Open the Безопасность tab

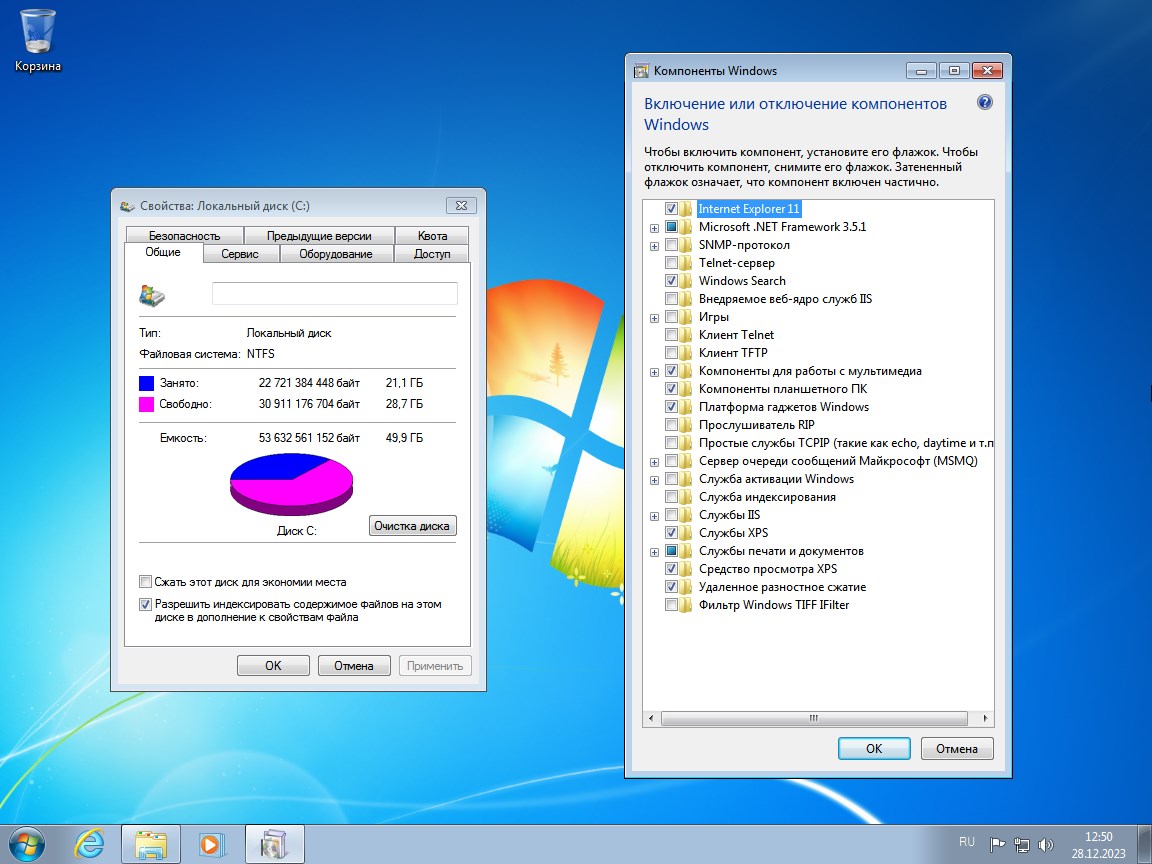pos(184,236)
